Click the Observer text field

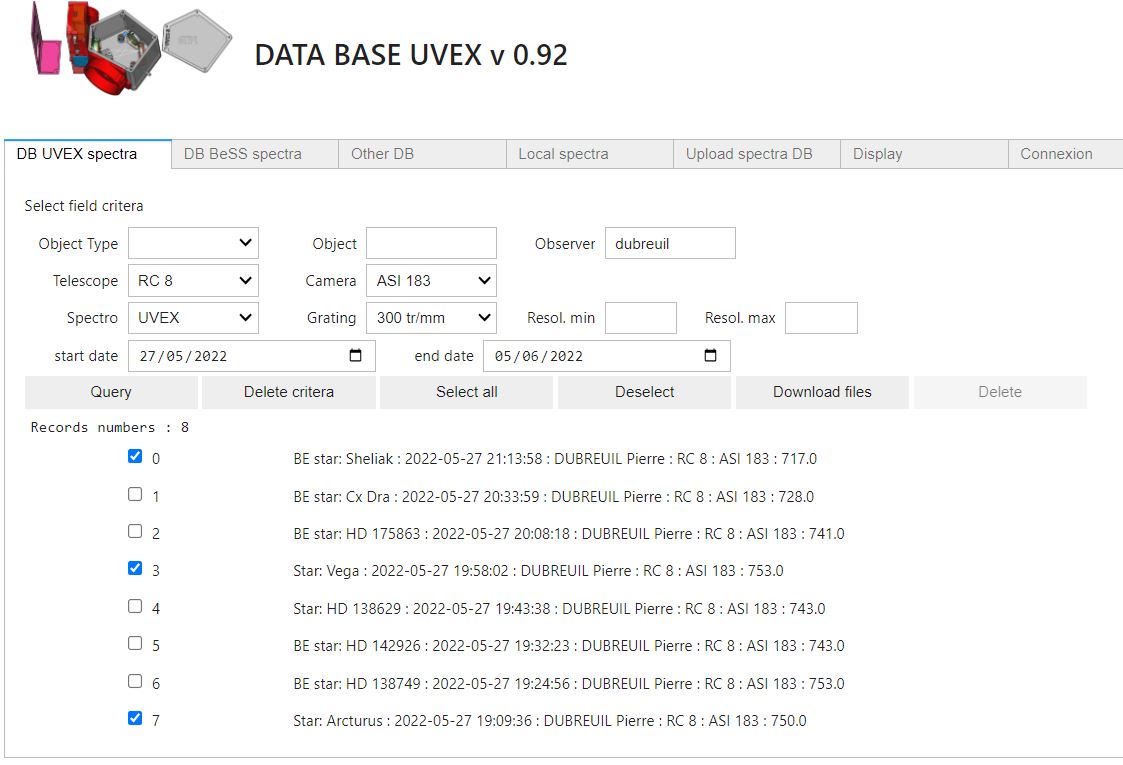pos(670,243)
